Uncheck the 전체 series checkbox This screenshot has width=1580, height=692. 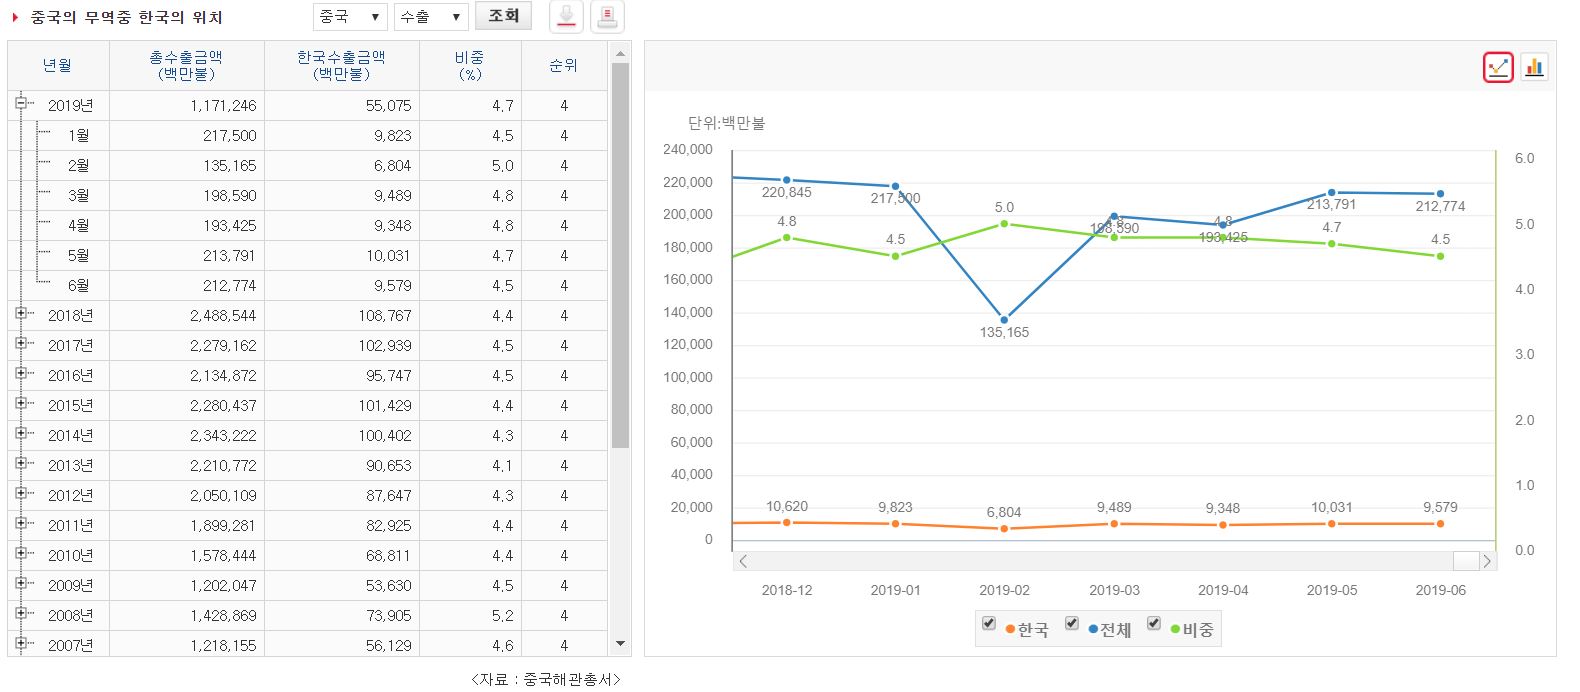pyautogui.click(x=1071, y=623)
